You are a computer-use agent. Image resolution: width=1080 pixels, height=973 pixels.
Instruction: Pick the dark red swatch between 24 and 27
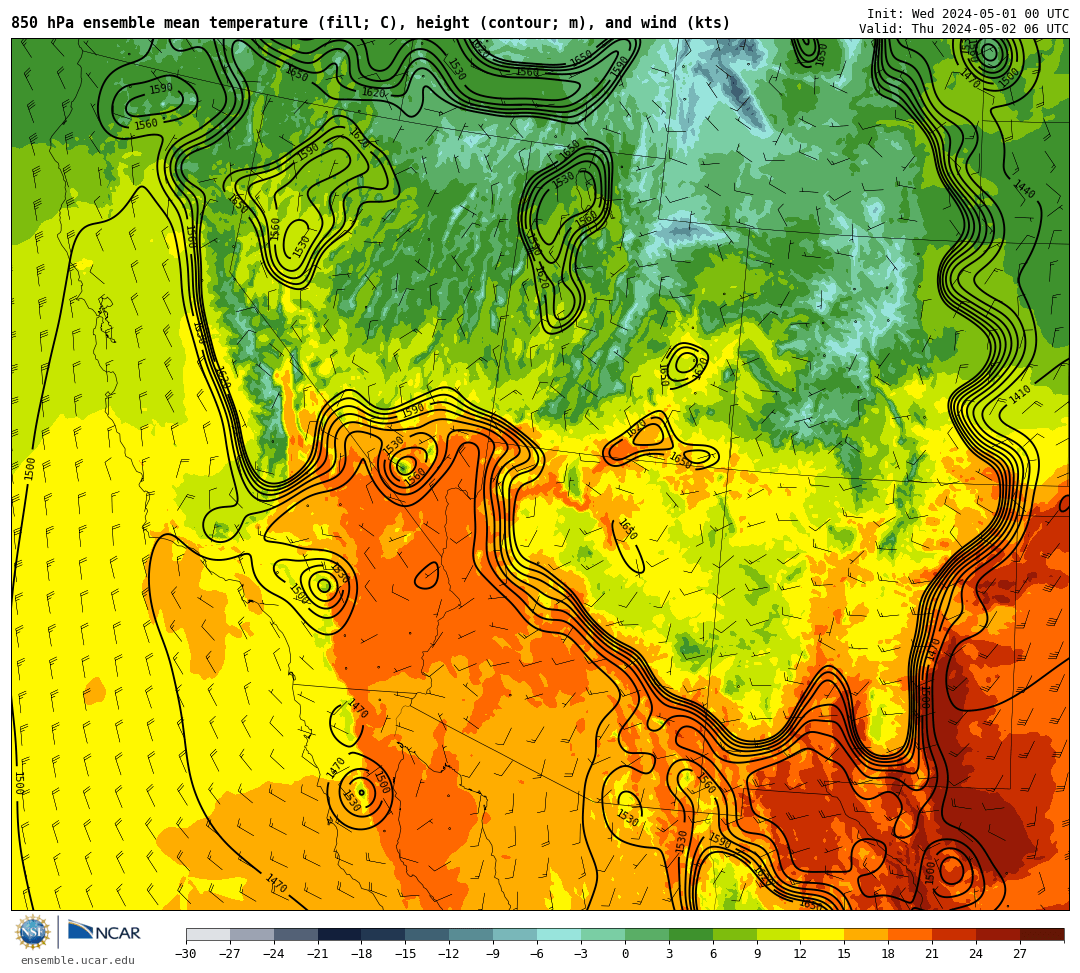click(x=999, y=934)
